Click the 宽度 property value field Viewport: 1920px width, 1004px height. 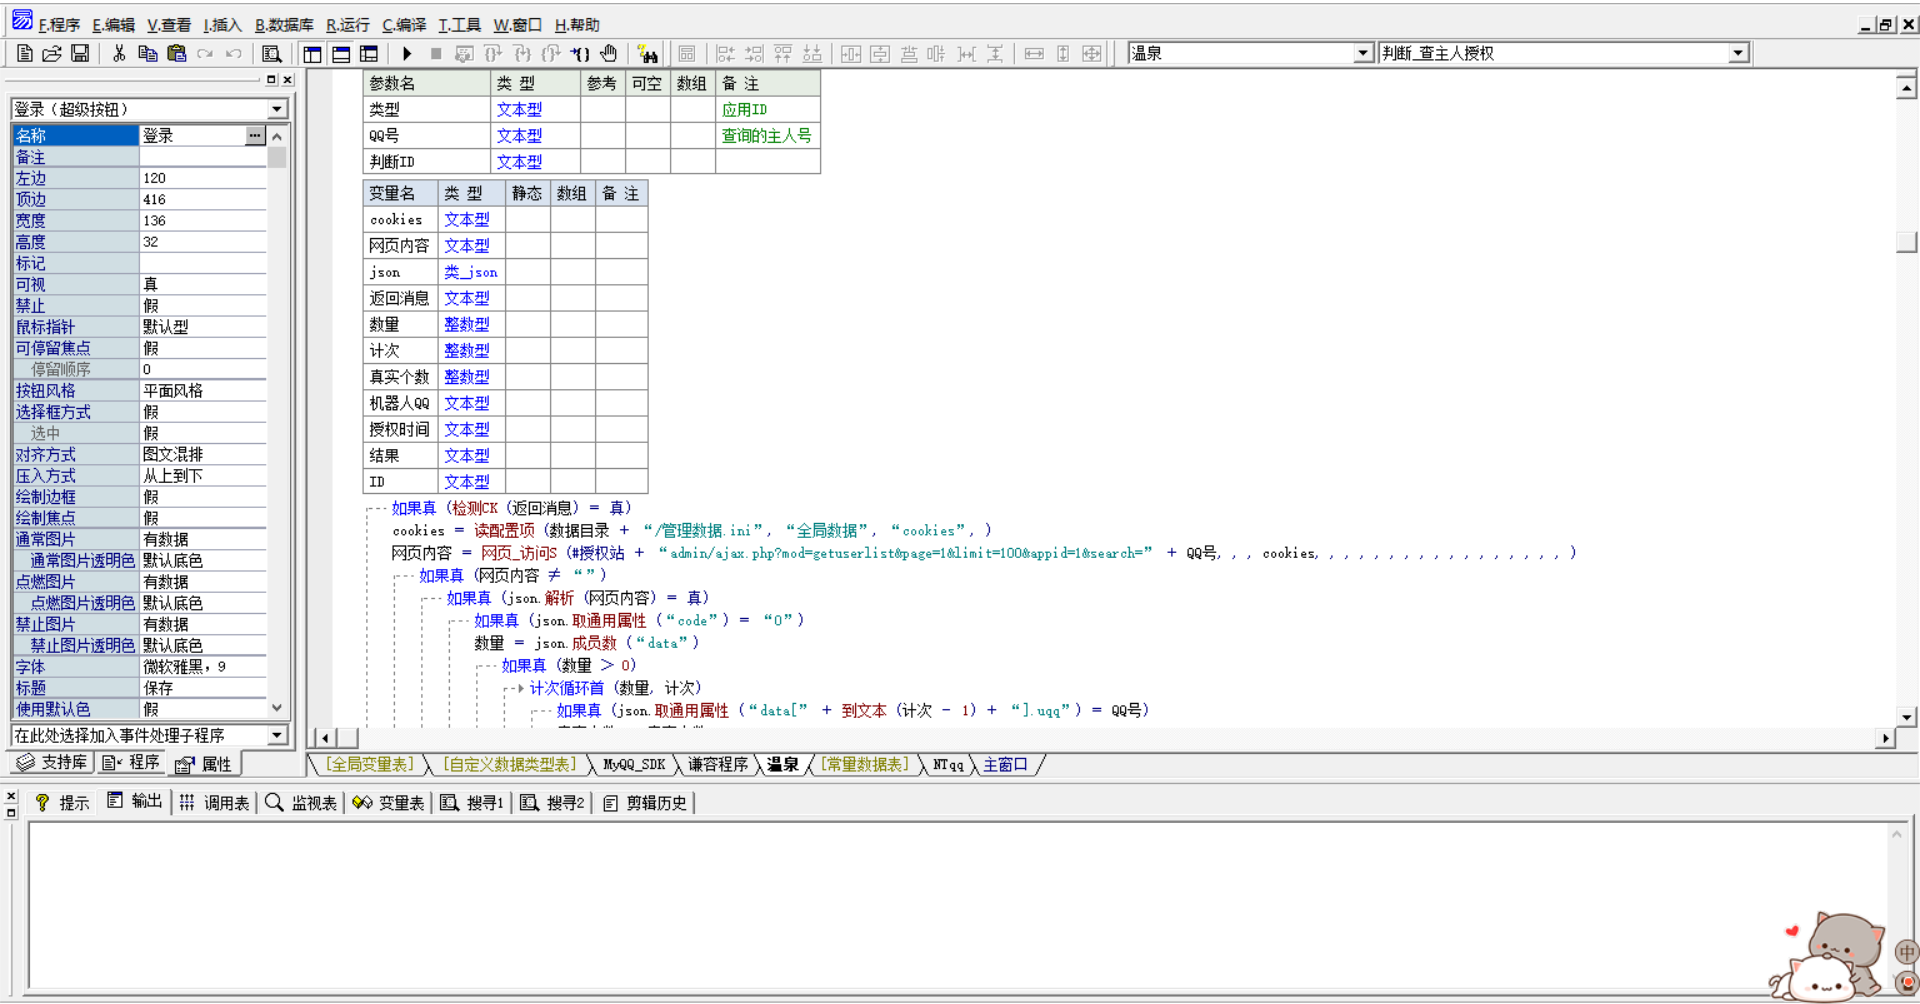203,220
